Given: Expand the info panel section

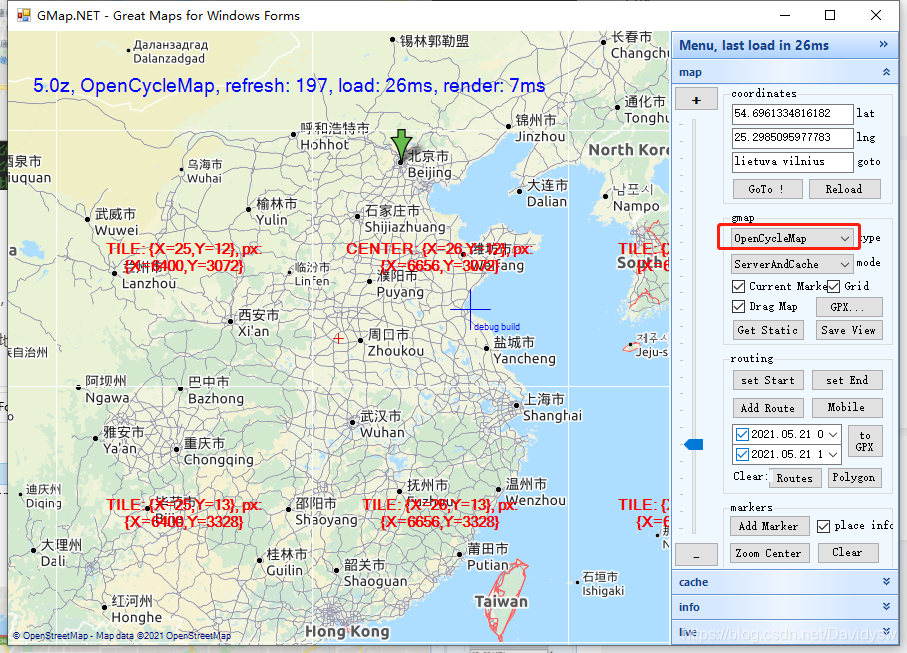Looking at the screenshot, I should pyautogui.click(x=886, y=606).
